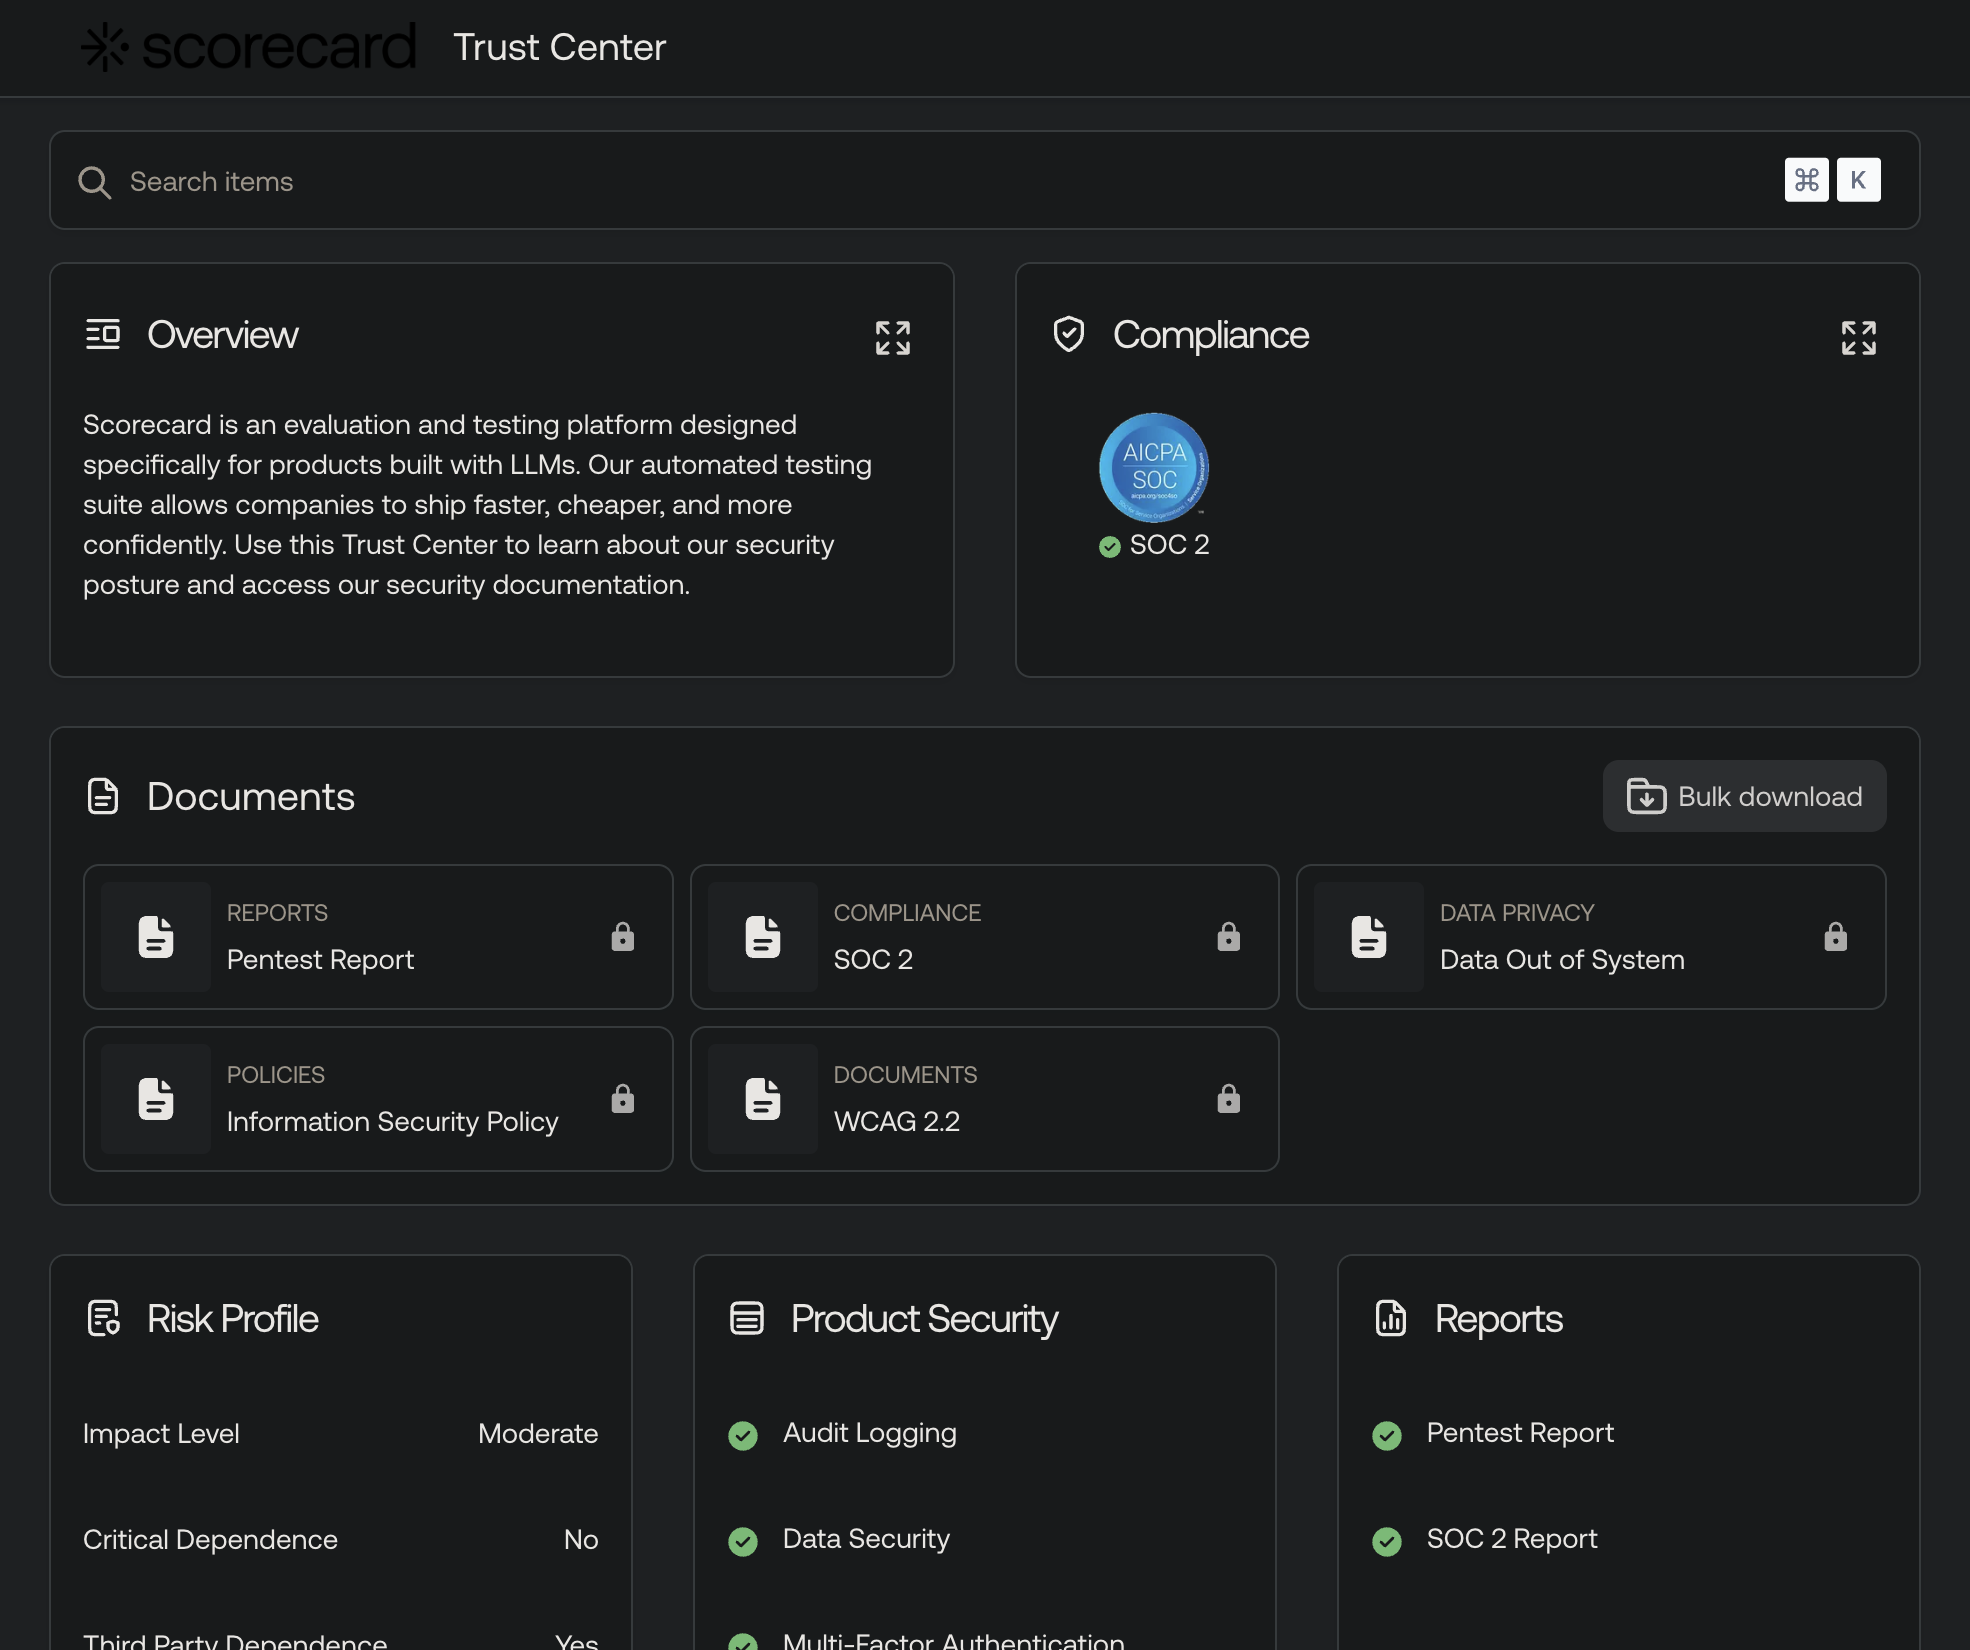The height and width of the screenshot is (1650, 1970).
Task: Click Information Security Policy file icon
Action: pos(156,1099)
